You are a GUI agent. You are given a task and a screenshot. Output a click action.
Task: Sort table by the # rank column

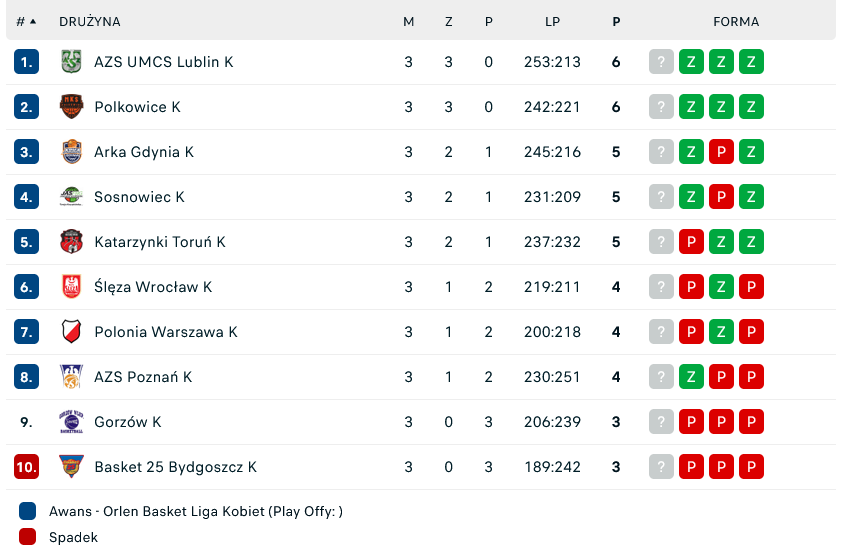point(26,21)
